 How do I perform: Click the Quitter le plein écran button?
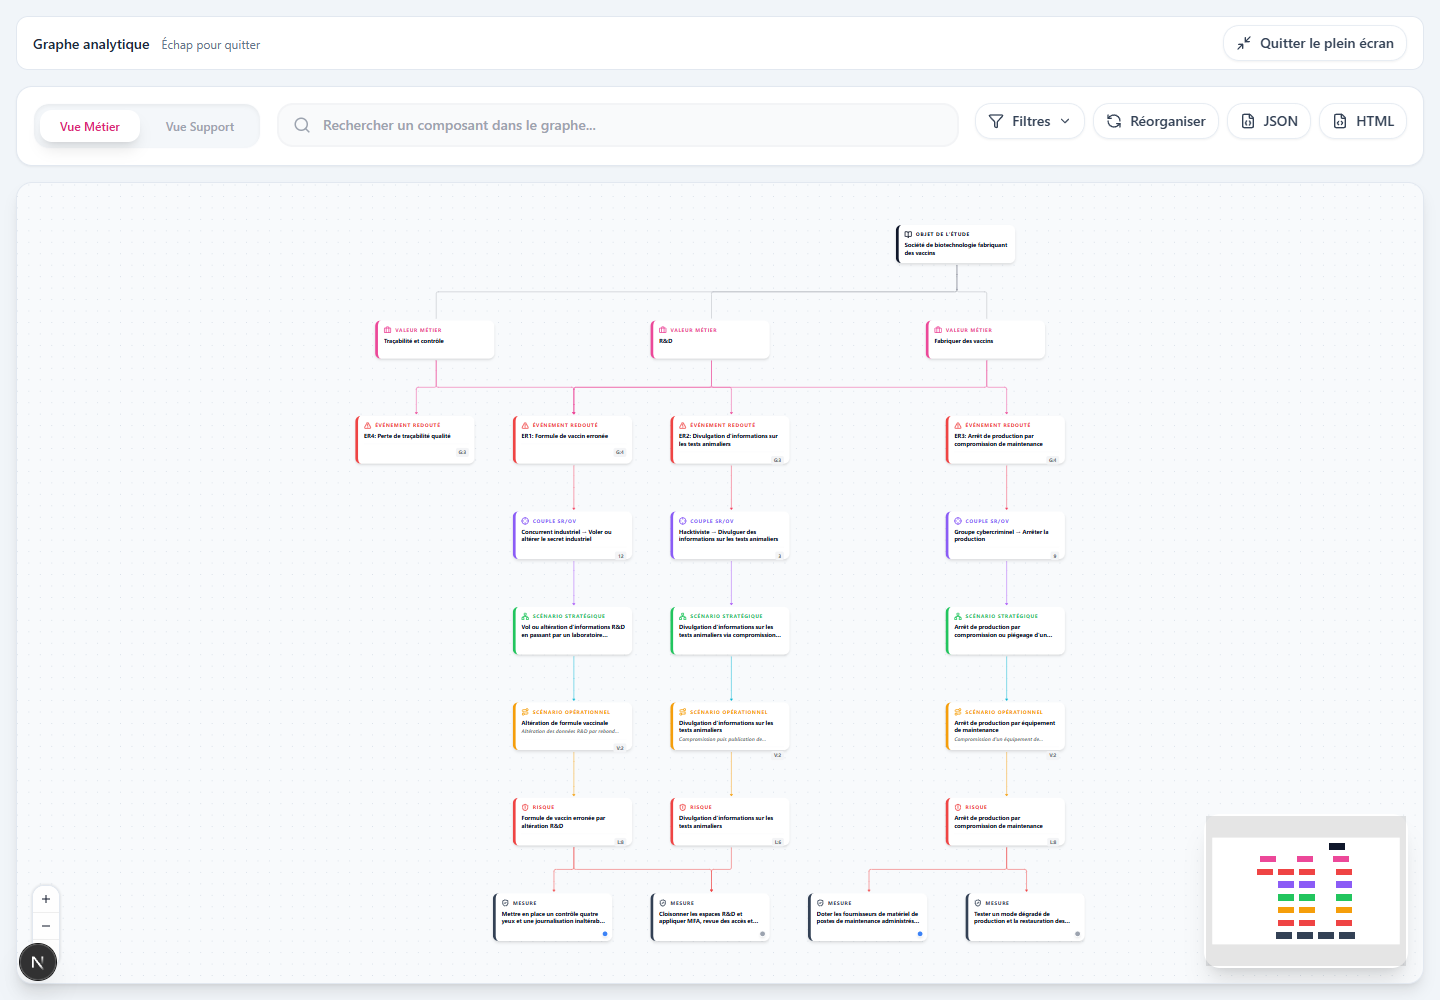[x=1315, y=43]
